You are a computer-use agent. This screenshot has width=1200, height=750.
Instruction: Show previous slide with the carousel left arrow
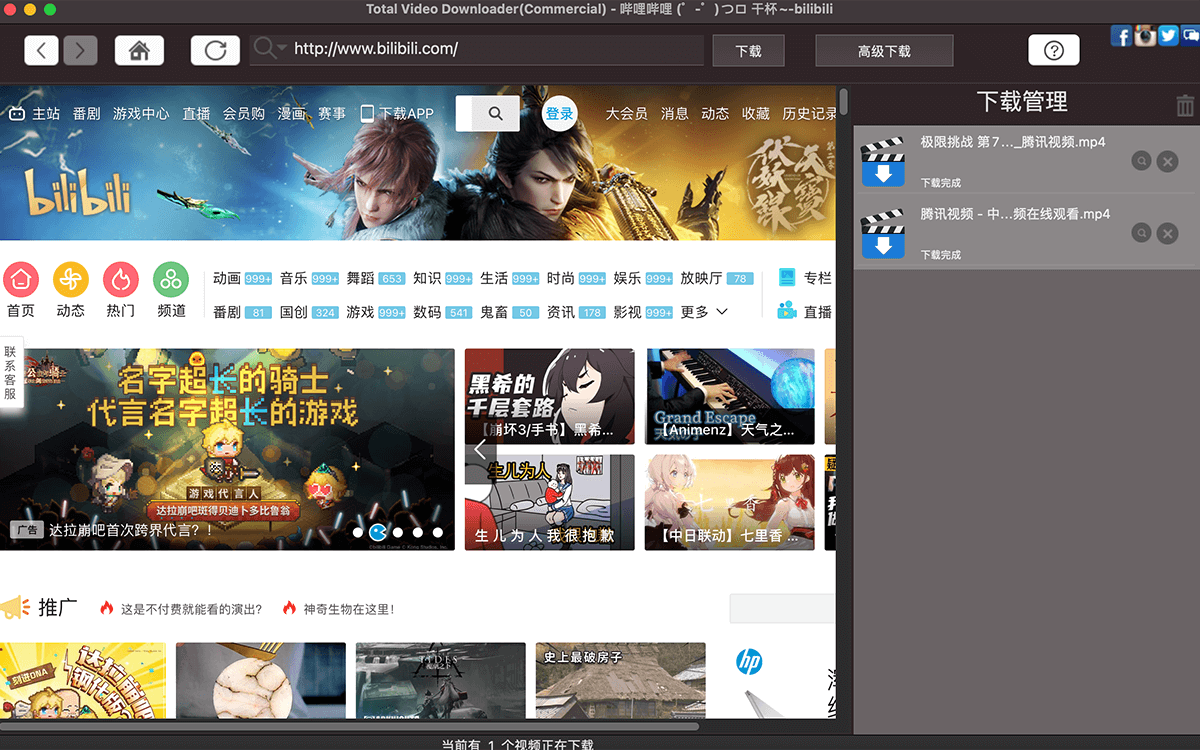480,450
